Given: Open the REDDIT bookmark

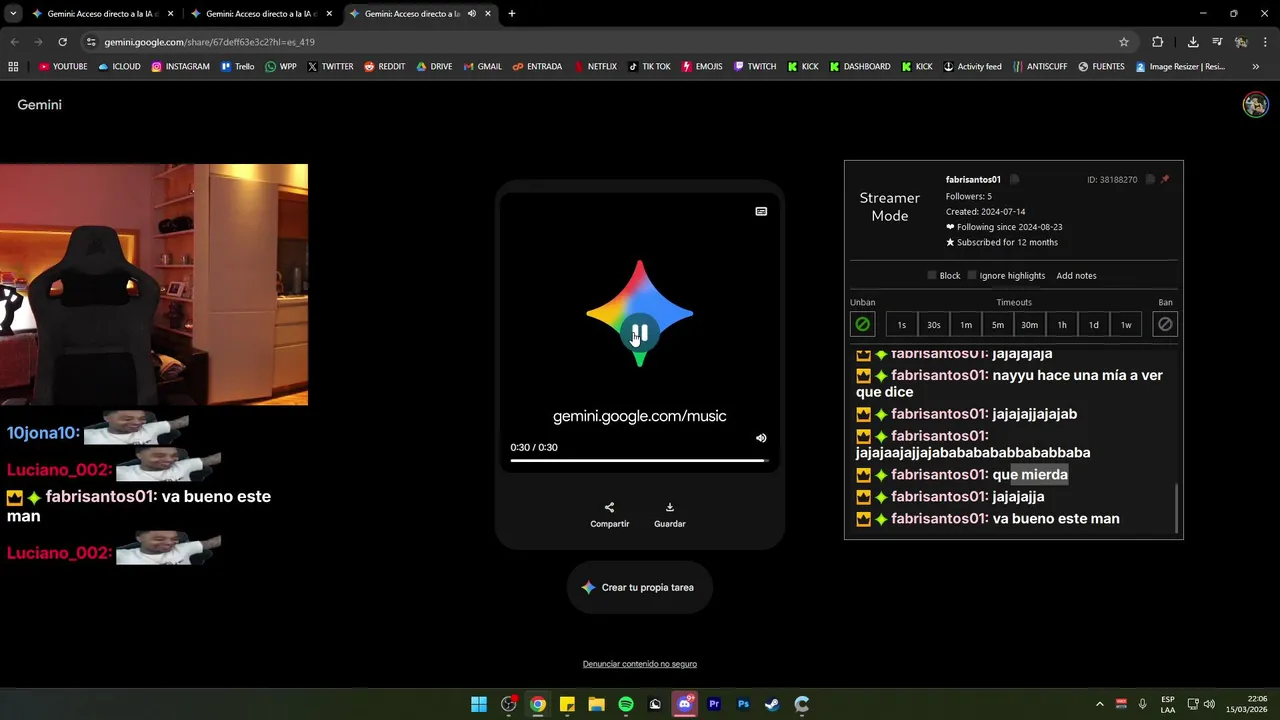Looking at the screenshot, I should tap(385, 67).
